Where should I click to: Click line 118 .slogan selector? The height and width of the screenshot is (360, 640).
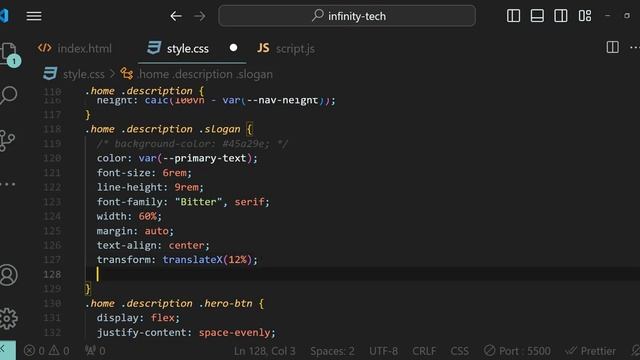pos(220,129)
